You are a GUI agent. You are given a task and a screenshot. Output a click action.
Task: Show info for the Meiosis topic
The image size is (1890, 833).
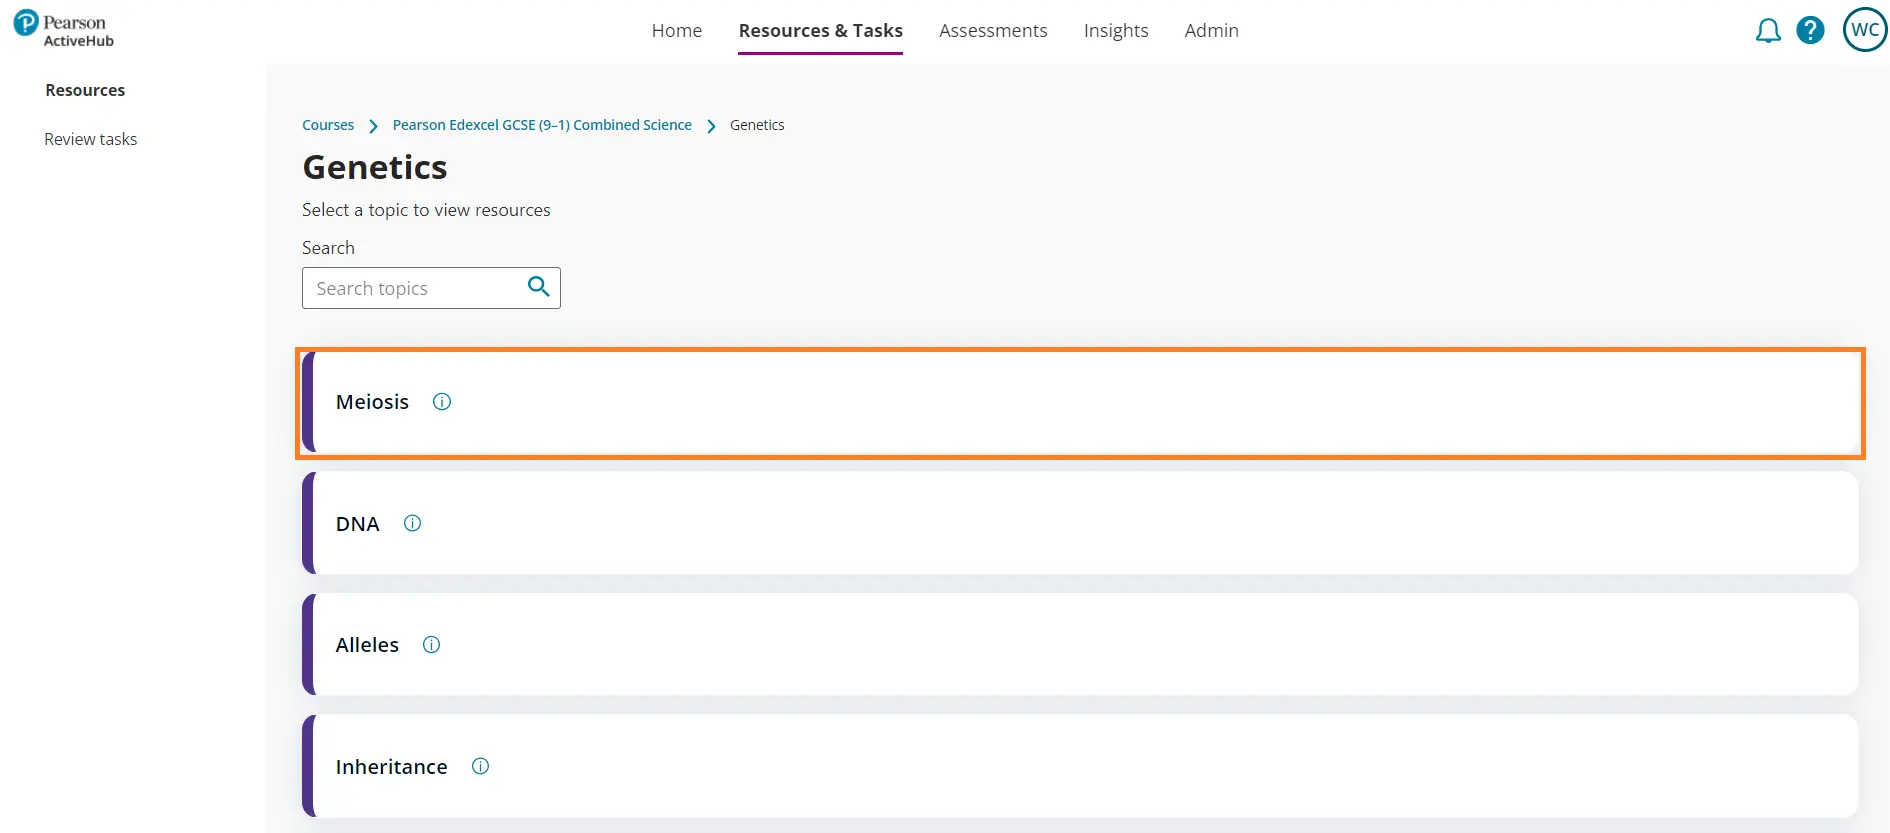coord(442,402)
